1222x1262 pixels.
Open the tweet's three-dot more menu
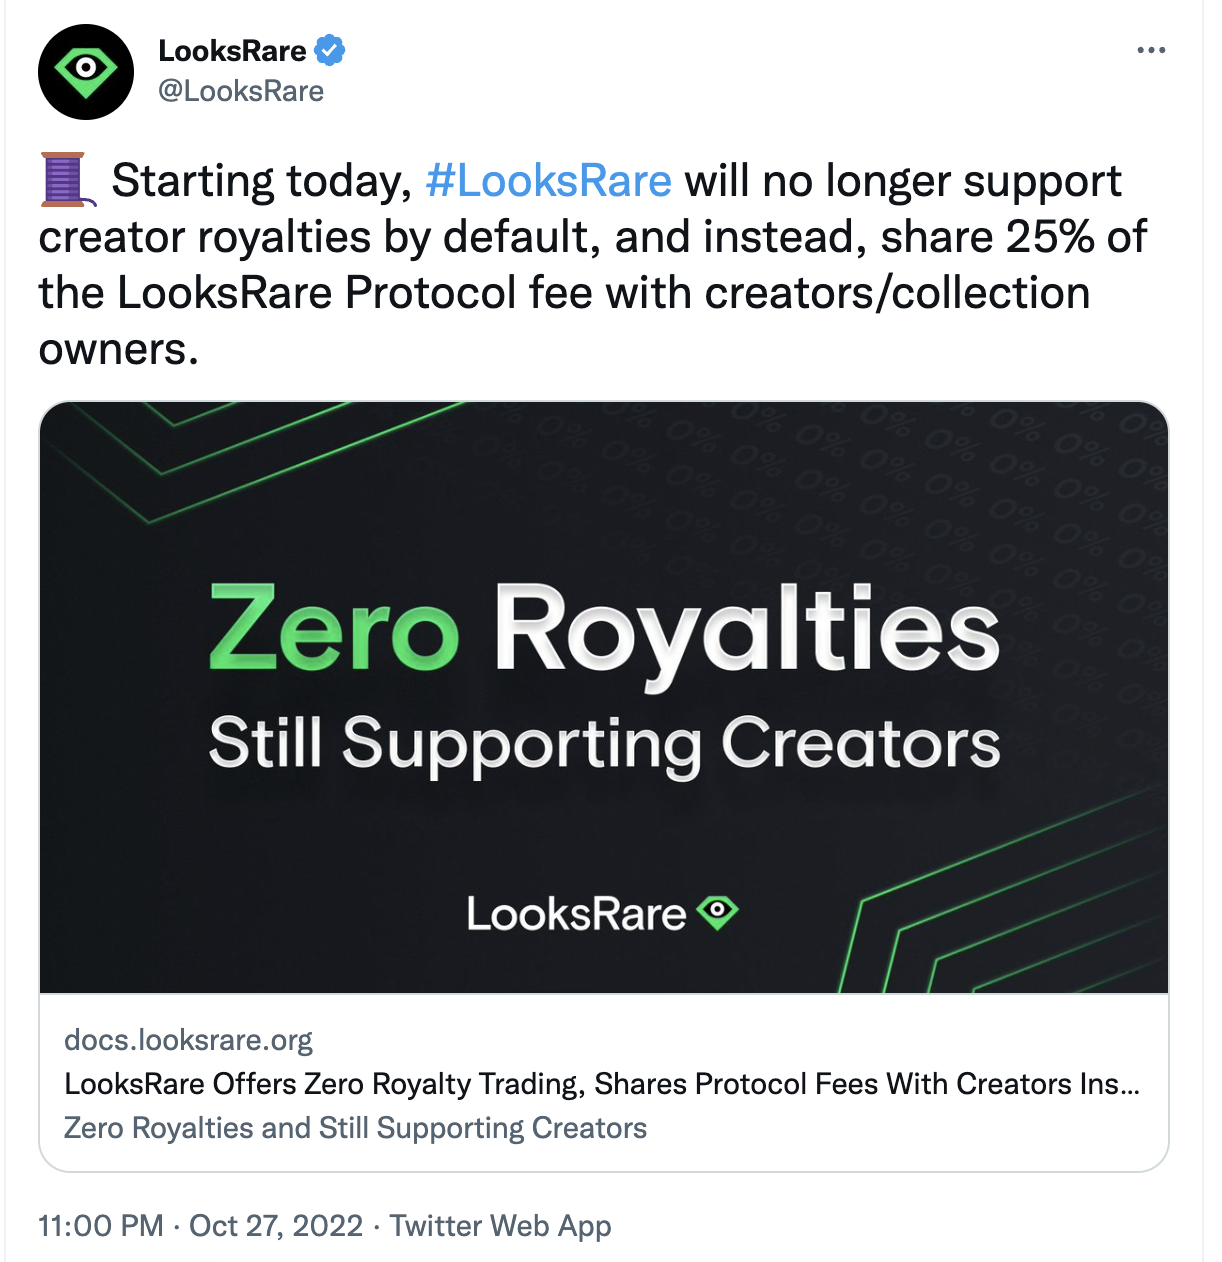coord(1151,50)
